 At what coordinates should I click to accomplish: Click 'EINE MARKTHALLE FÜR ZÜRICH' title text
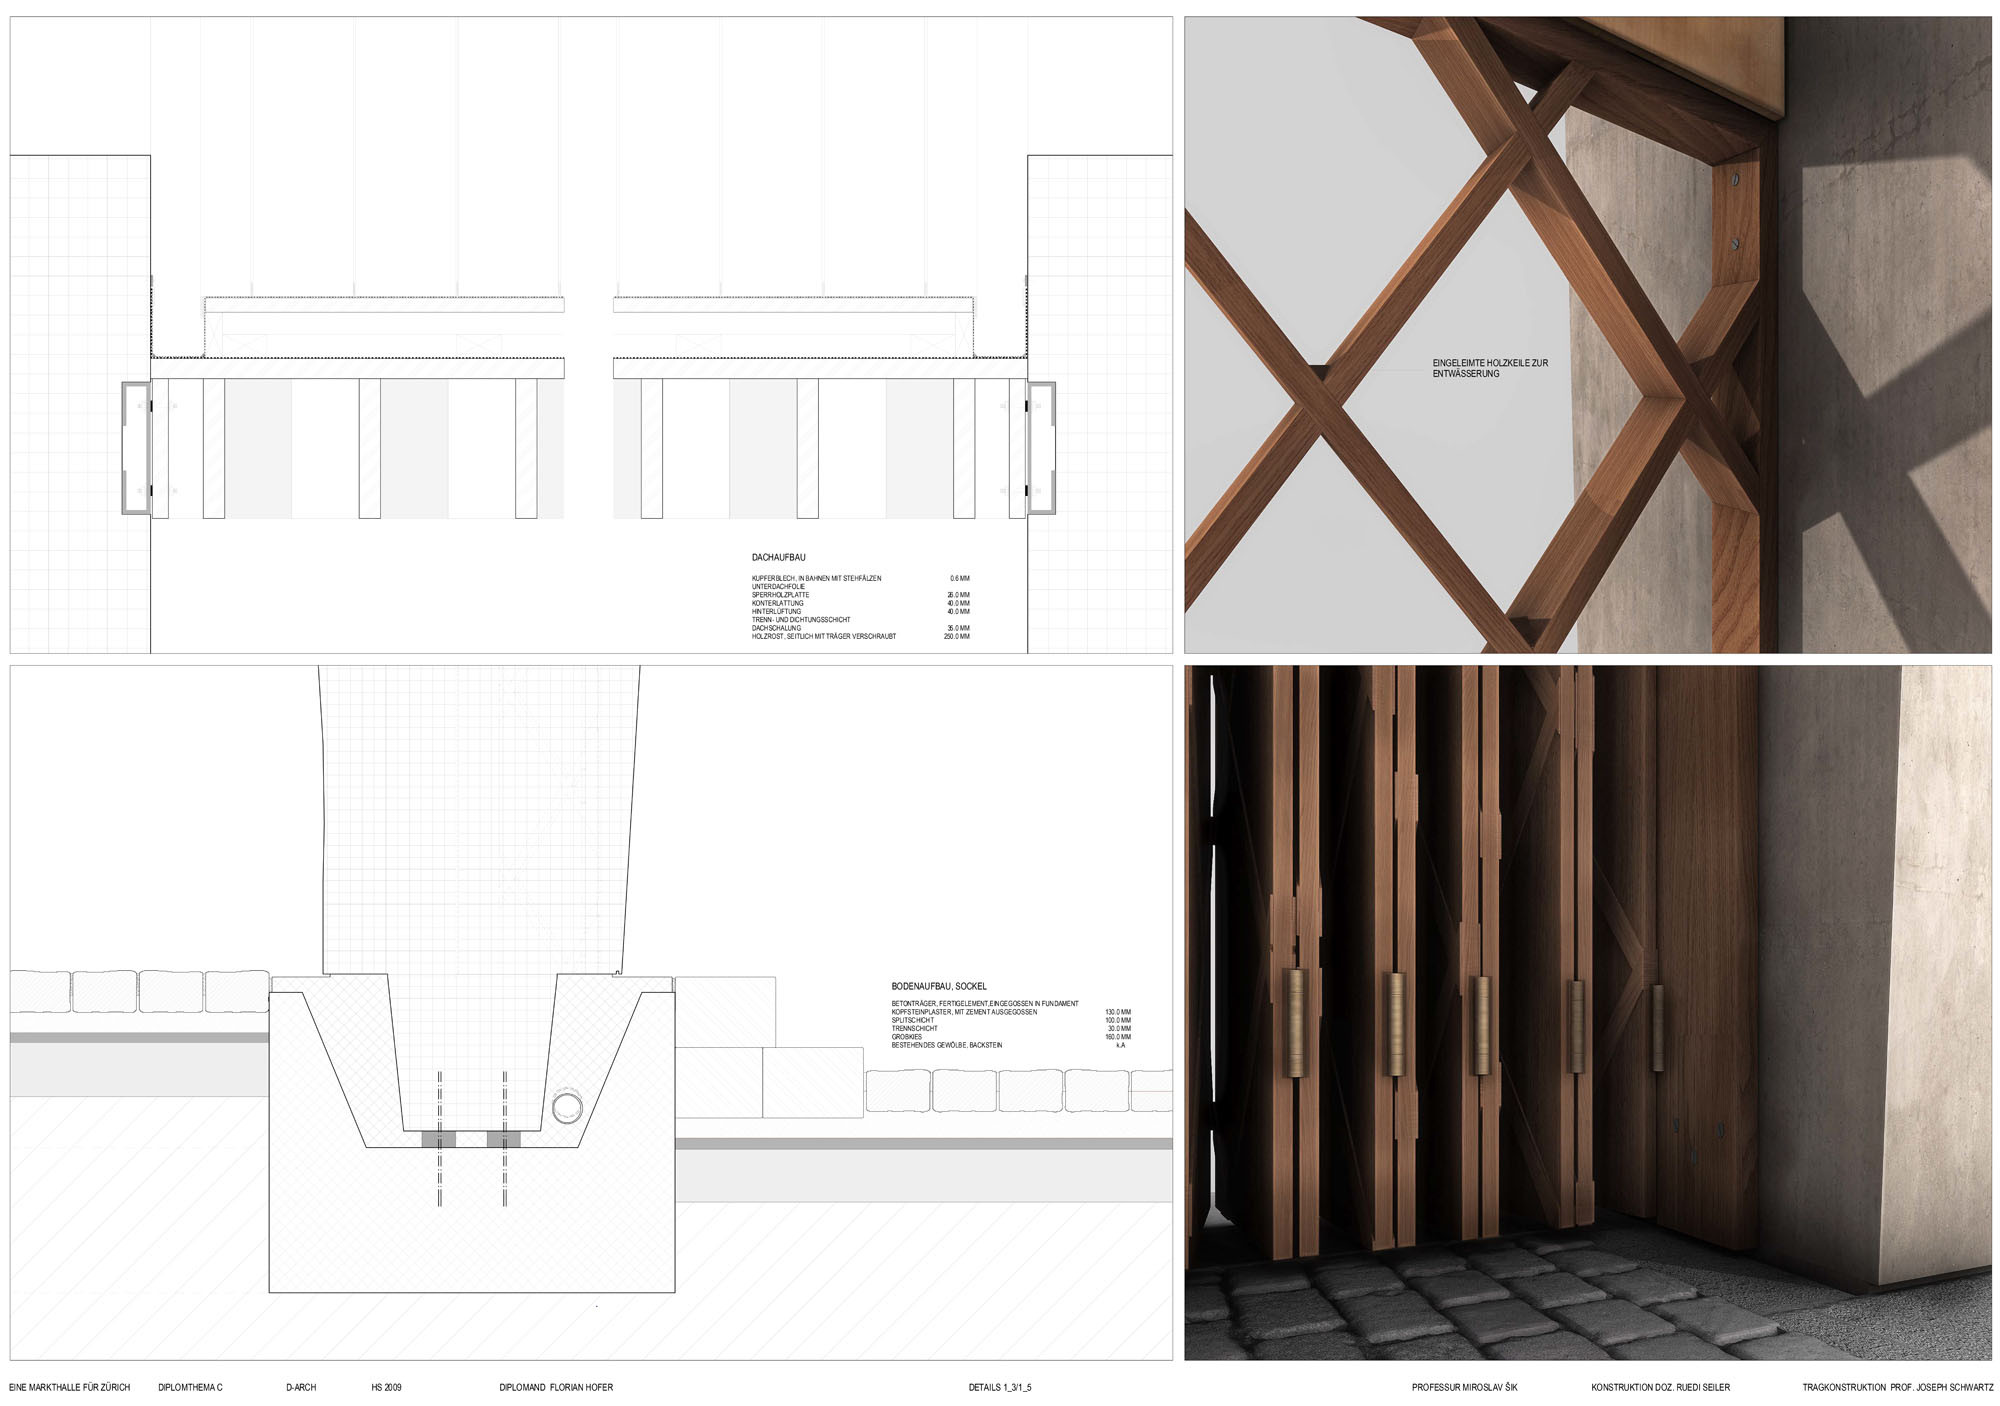70,1387
